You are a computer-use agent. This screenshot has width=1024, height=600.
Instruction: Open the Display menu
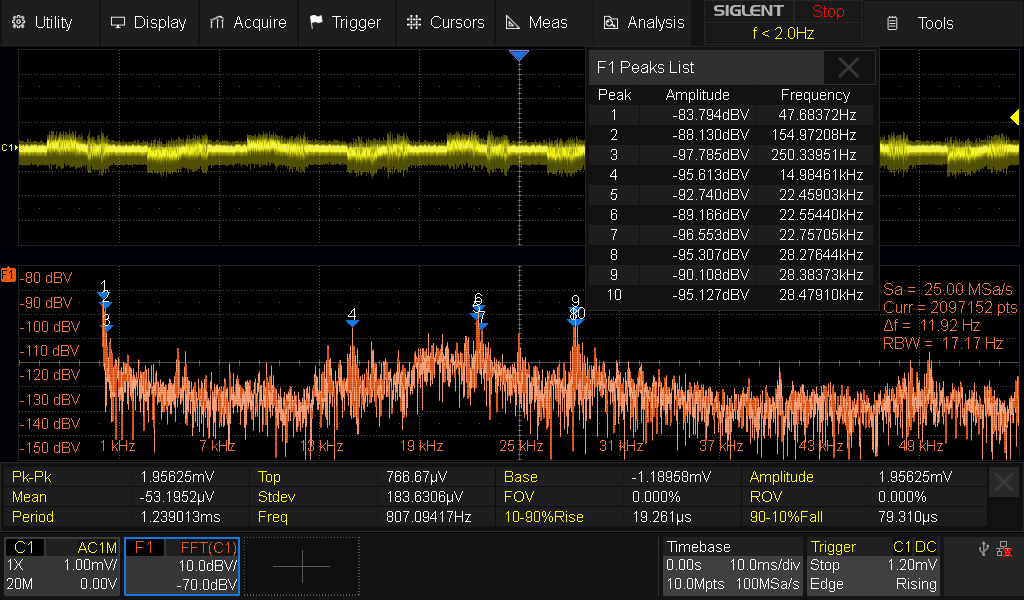[148, 22]
